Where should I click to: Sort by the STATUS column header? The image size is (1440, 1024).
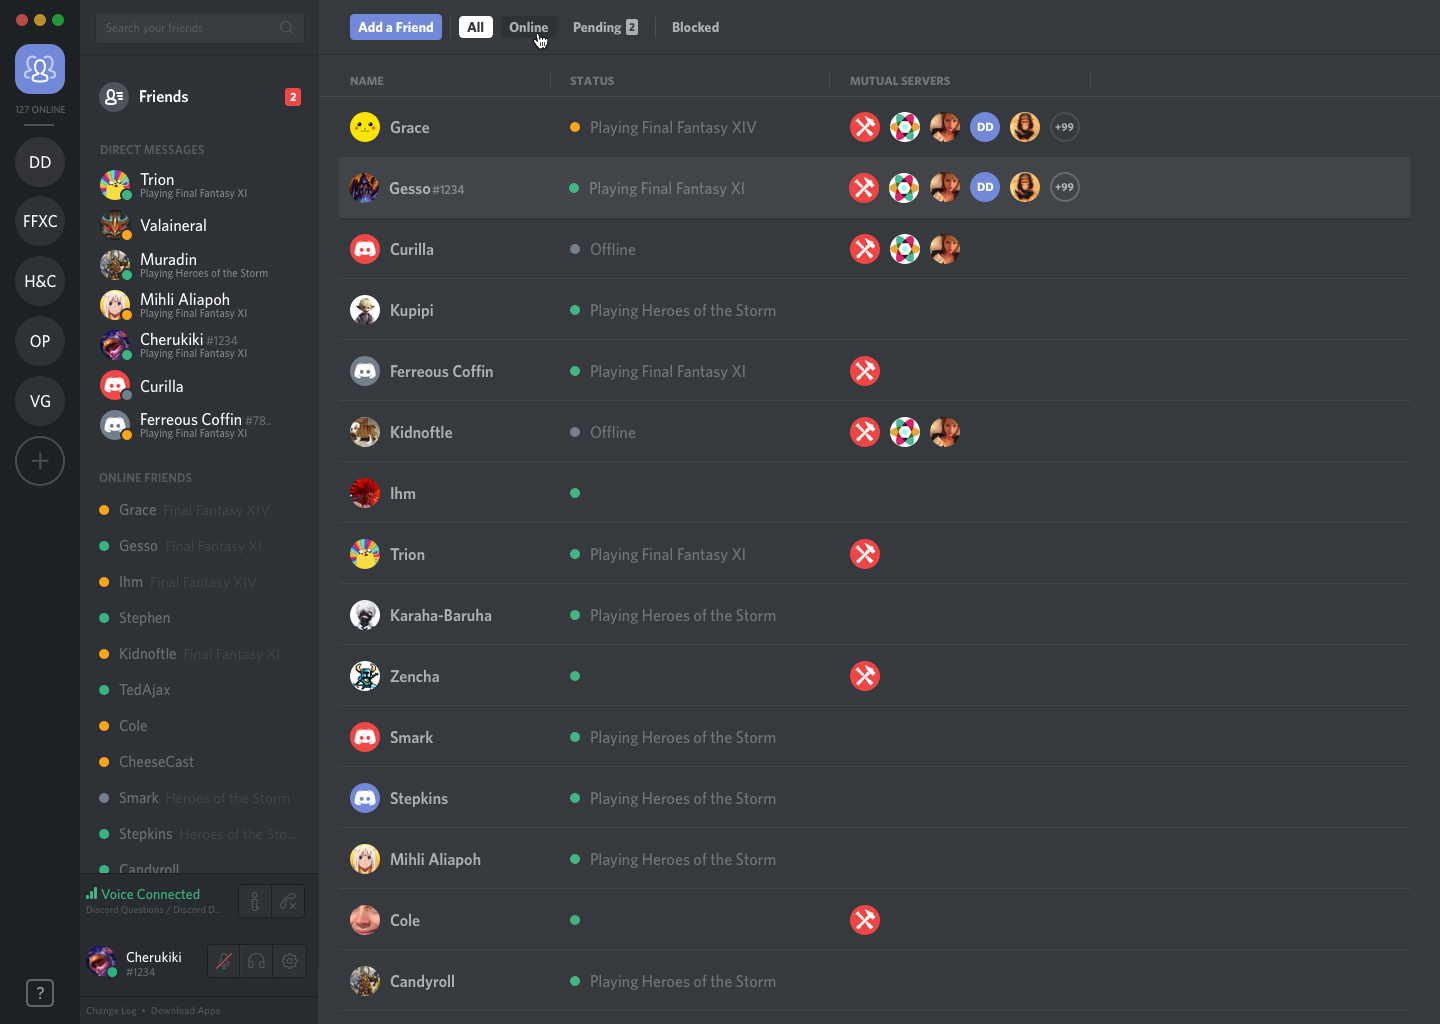pos(592,81)
